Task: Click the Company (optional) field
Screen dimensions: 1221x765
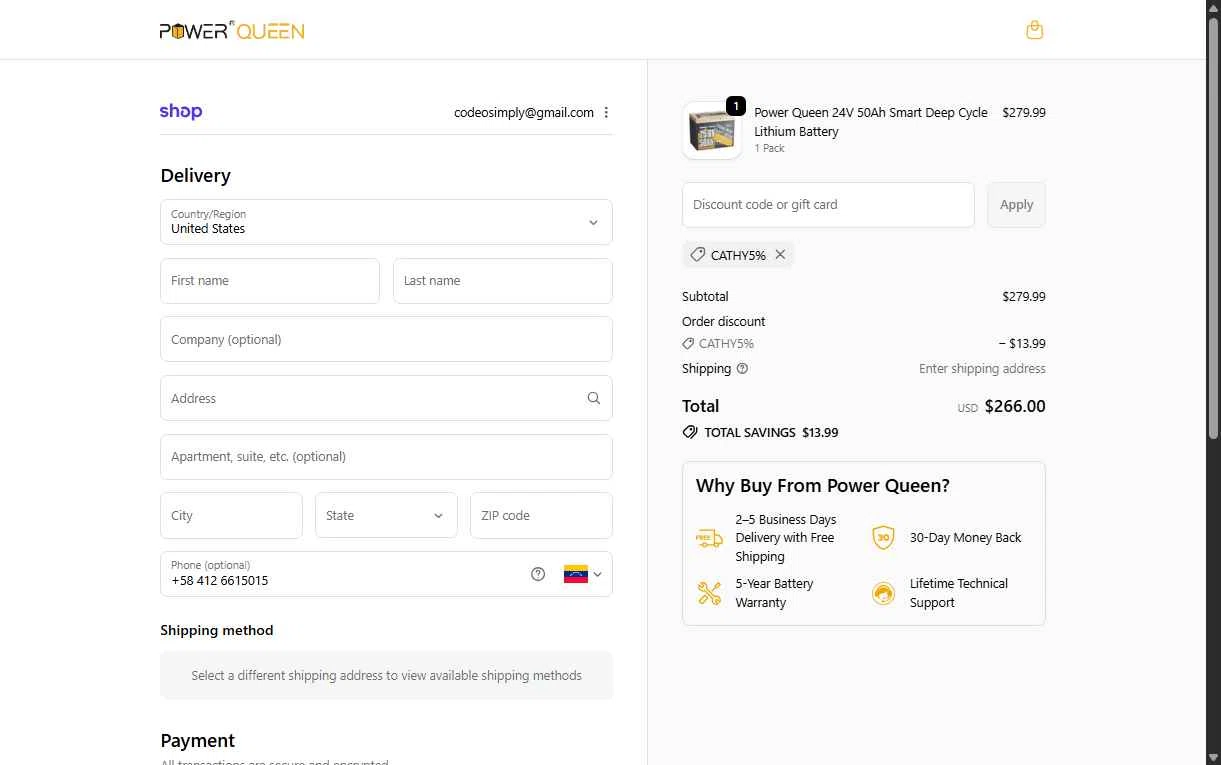Action: pos(386,339)
